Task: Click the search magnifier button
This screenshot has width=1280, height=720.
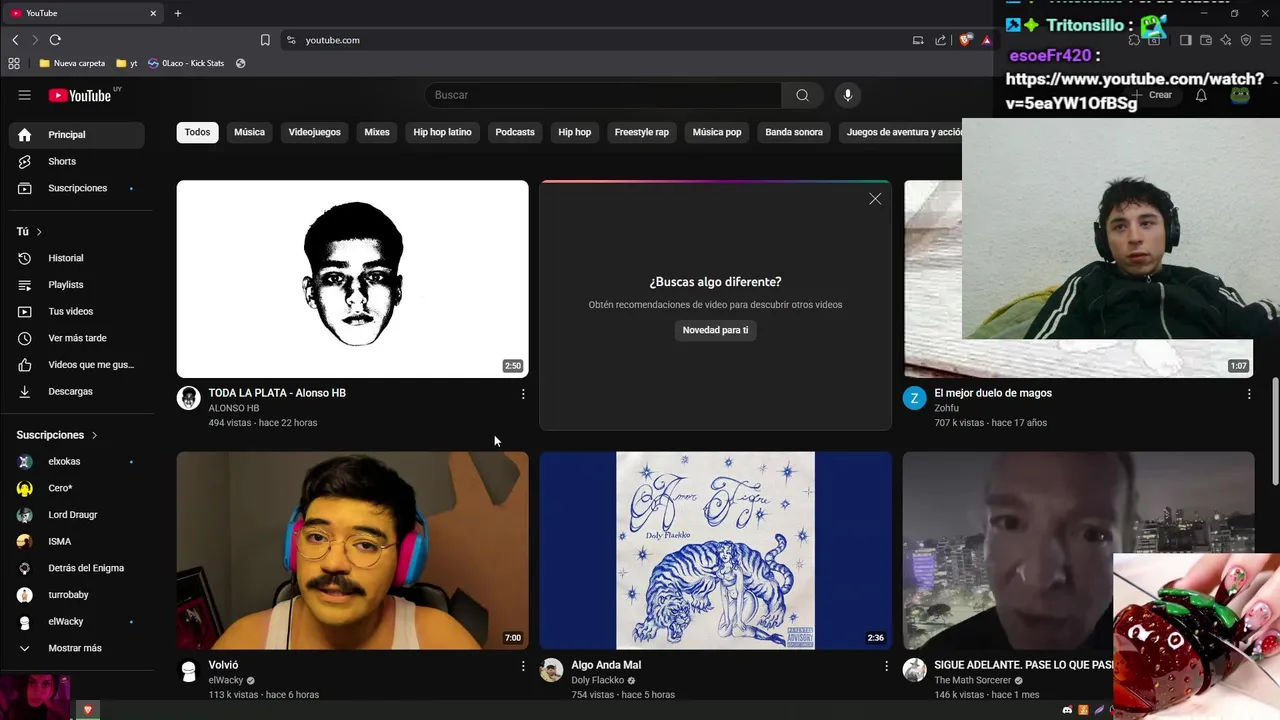Action: 802,95
